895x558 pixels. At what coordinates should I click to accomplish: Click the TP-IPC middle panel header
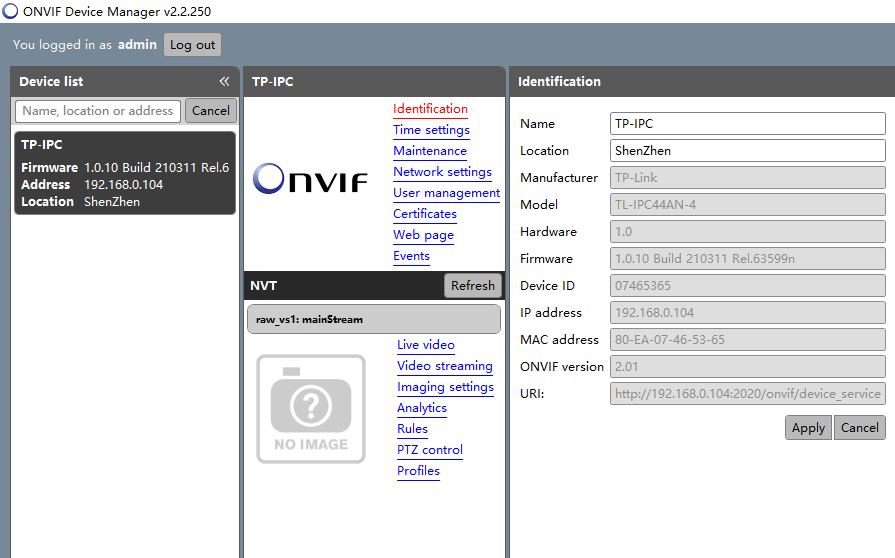point(374,82)
